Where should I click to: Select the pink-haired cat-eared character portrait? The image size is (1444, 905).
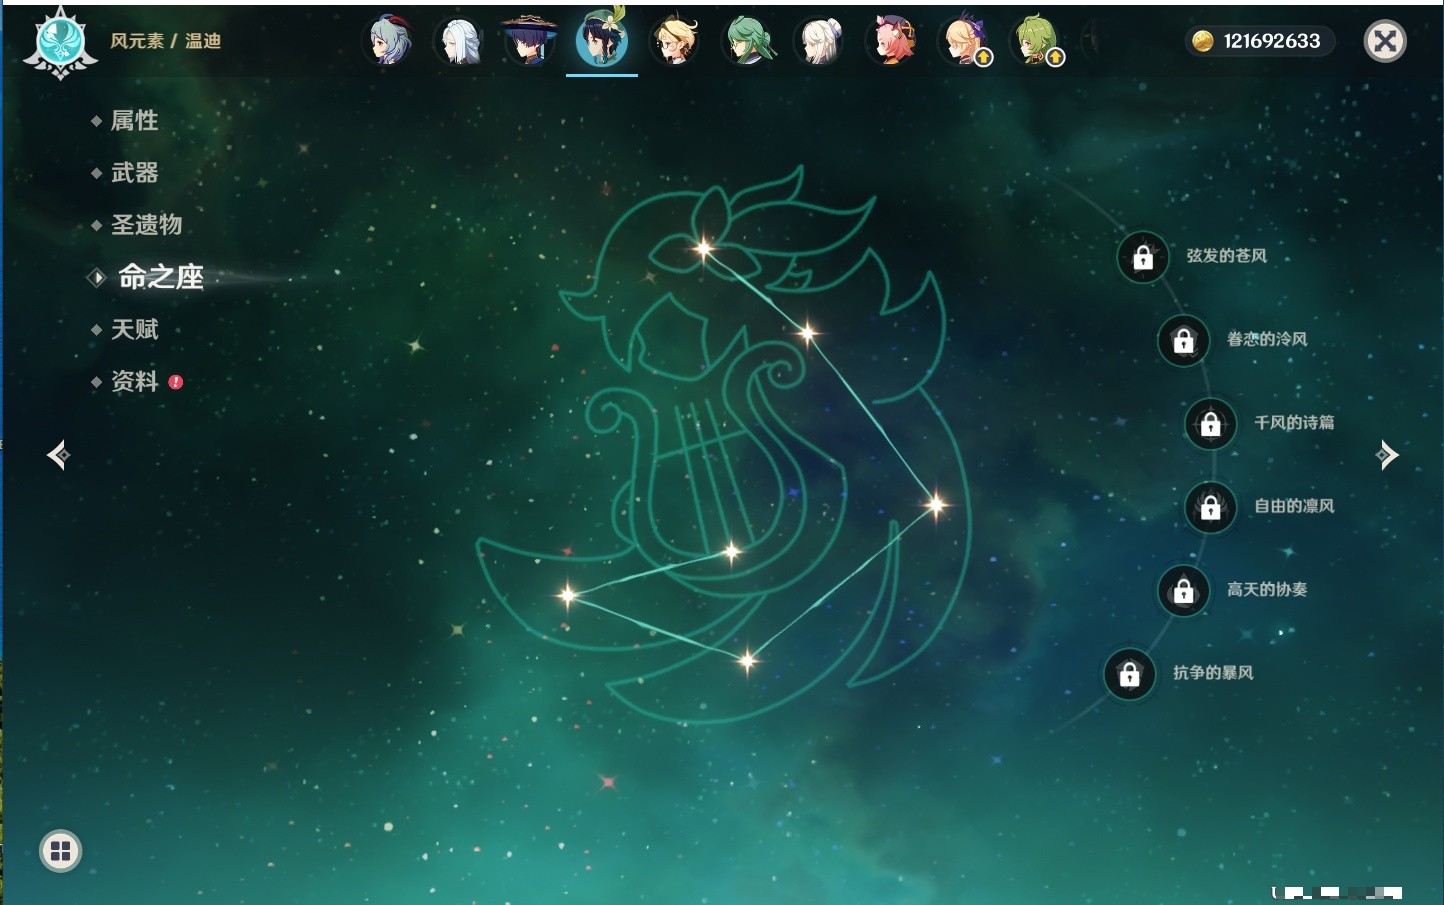(x=892, y=41)
